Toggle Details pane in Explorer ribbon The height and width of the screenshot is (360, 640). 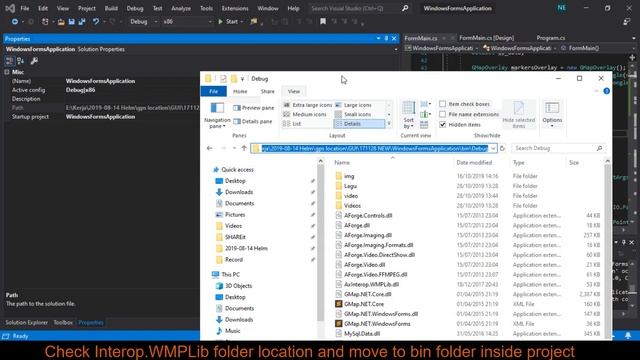point(253,121)
